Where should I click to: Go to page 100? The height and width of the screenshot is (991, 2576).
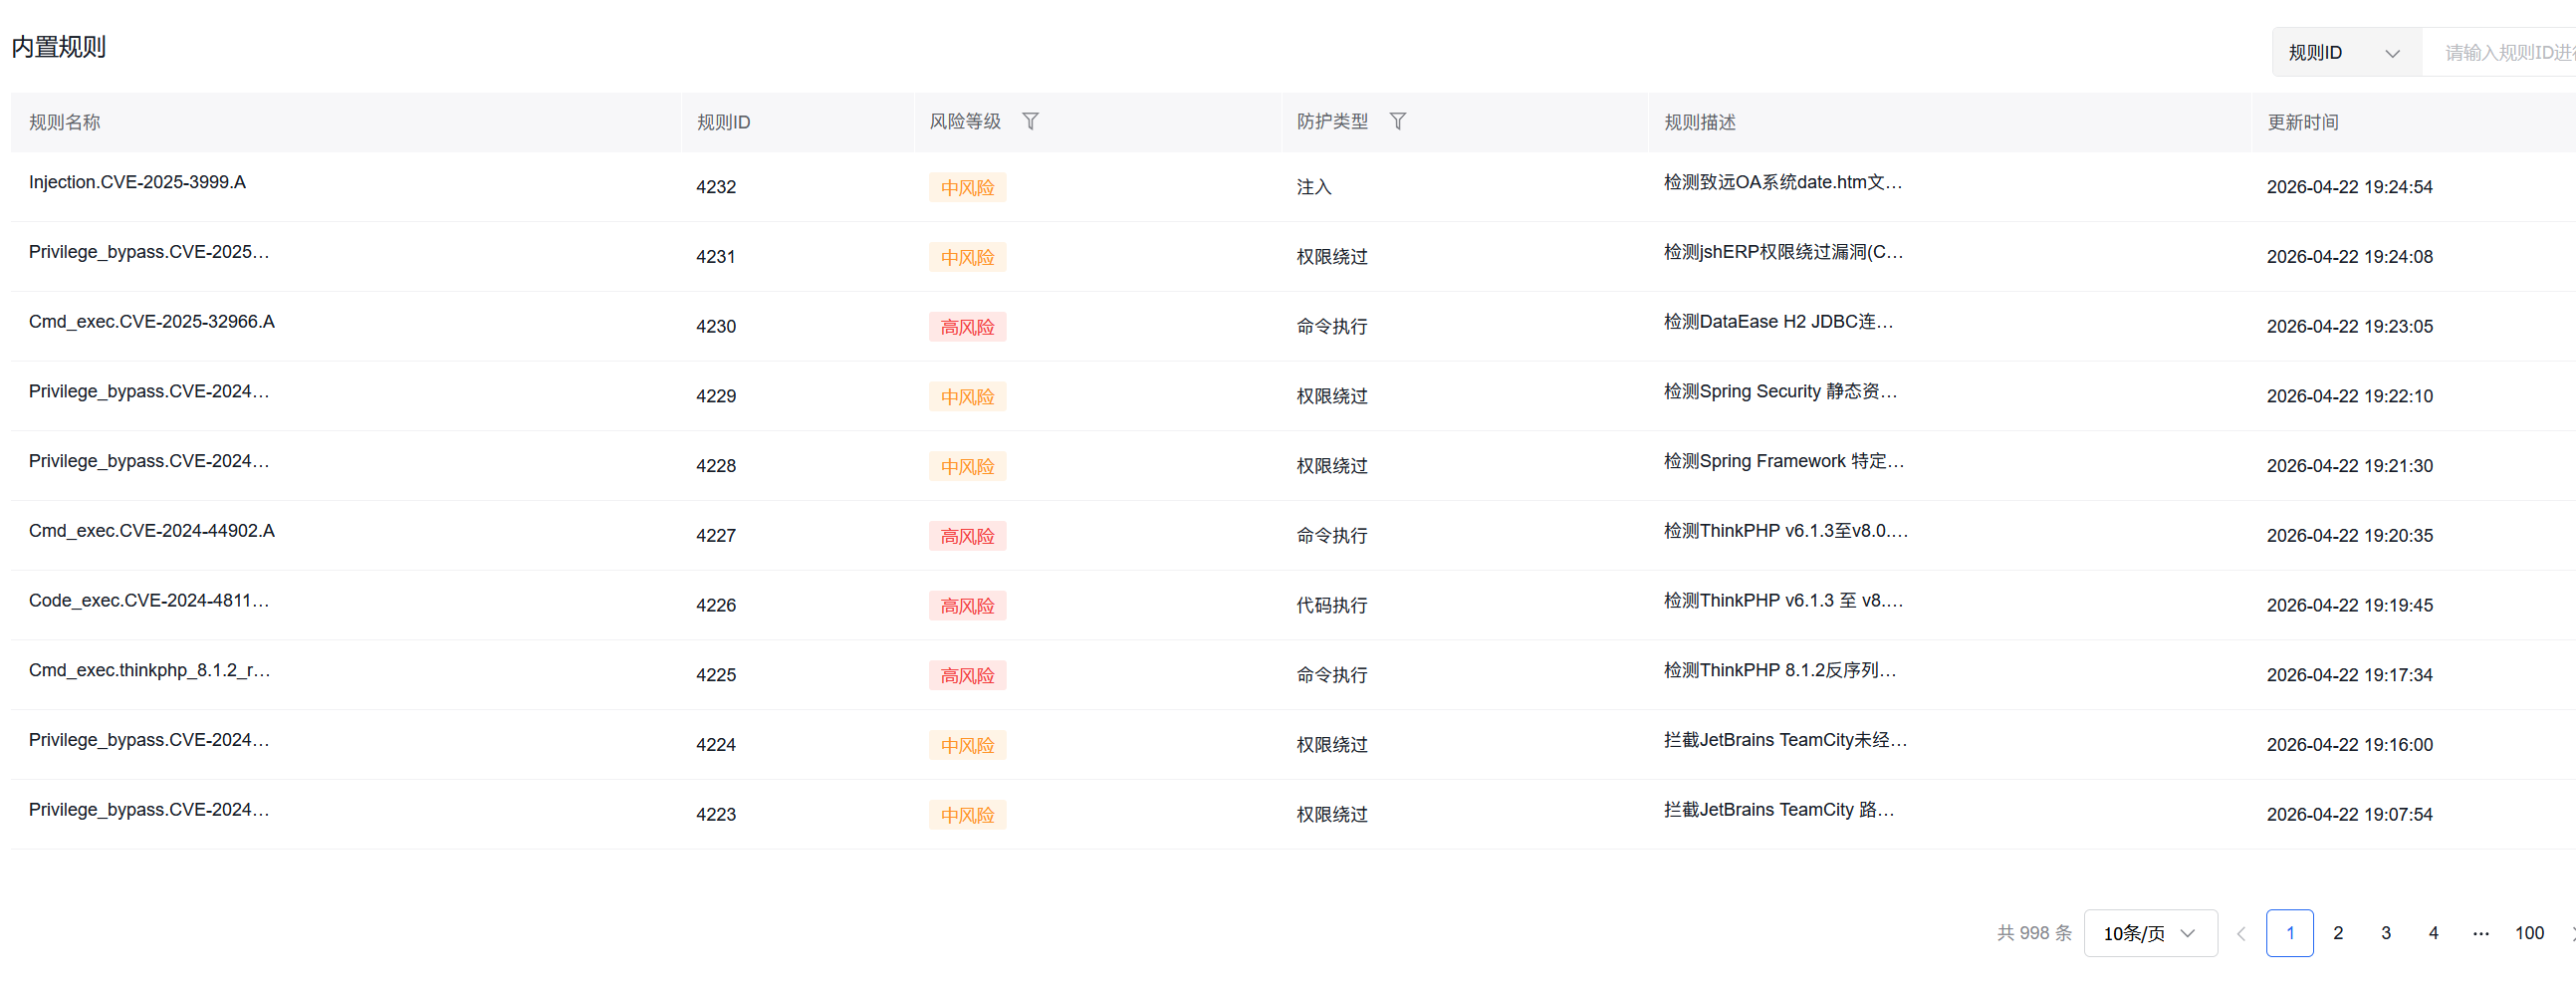(2529, 932)
